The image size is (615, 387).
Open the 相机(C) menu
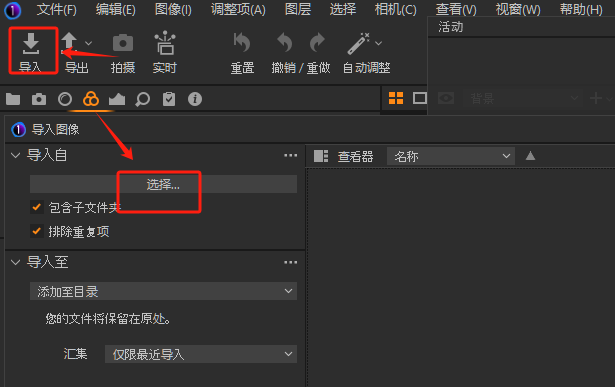pos(395,9)
